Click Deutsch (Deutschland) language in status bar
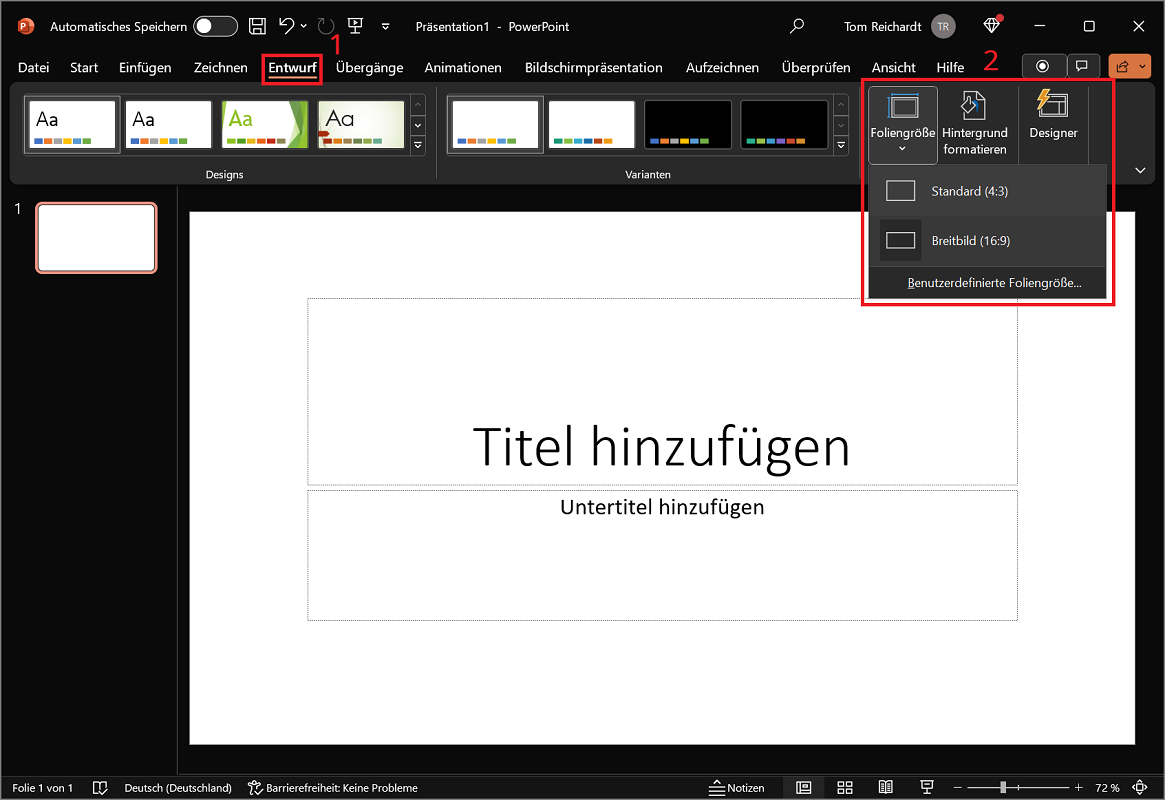 (178, 787)
